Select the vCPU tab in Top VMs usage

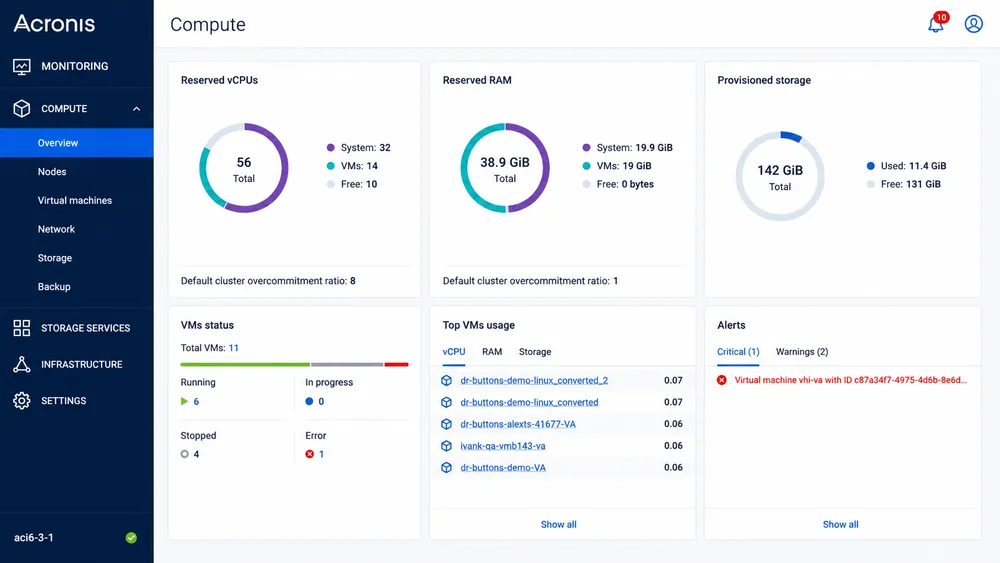coord(453,352)
